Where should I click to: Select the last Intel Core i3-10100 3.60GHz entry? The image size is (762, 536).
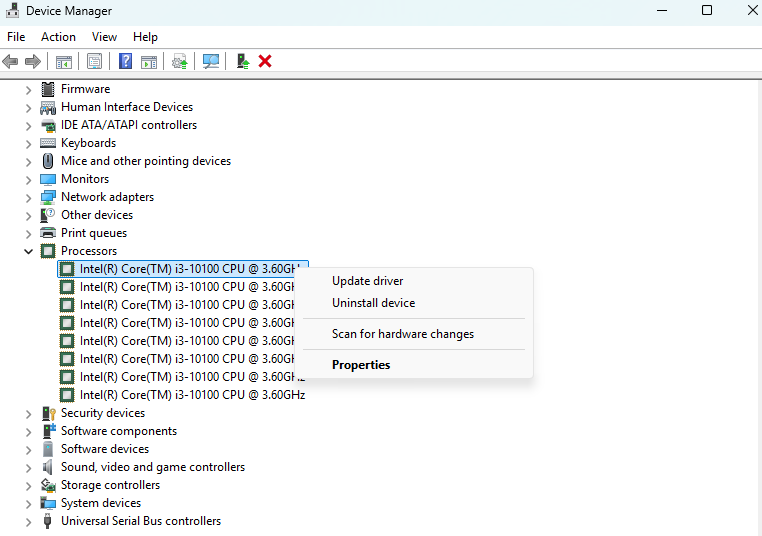(192, 395)
